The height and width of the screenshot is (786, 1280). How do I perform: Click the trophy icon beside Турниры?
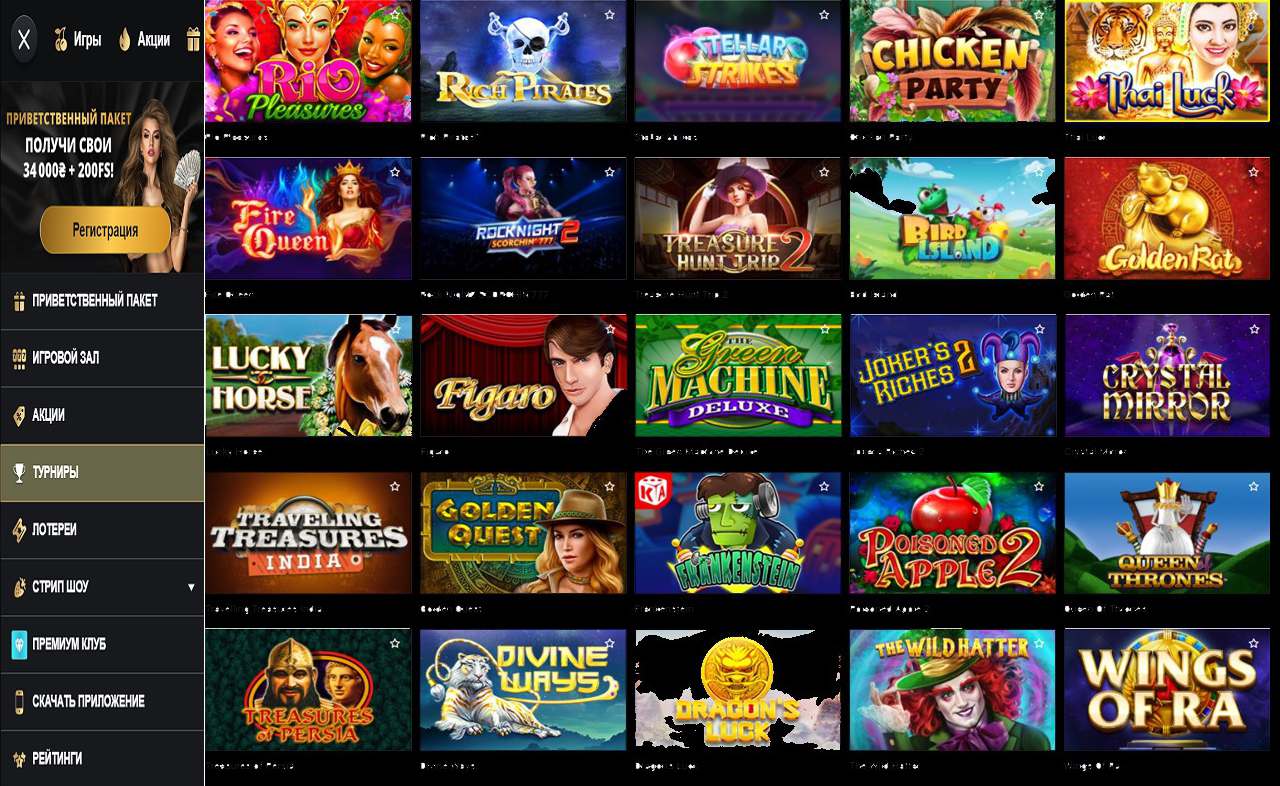tap(19, 473)
